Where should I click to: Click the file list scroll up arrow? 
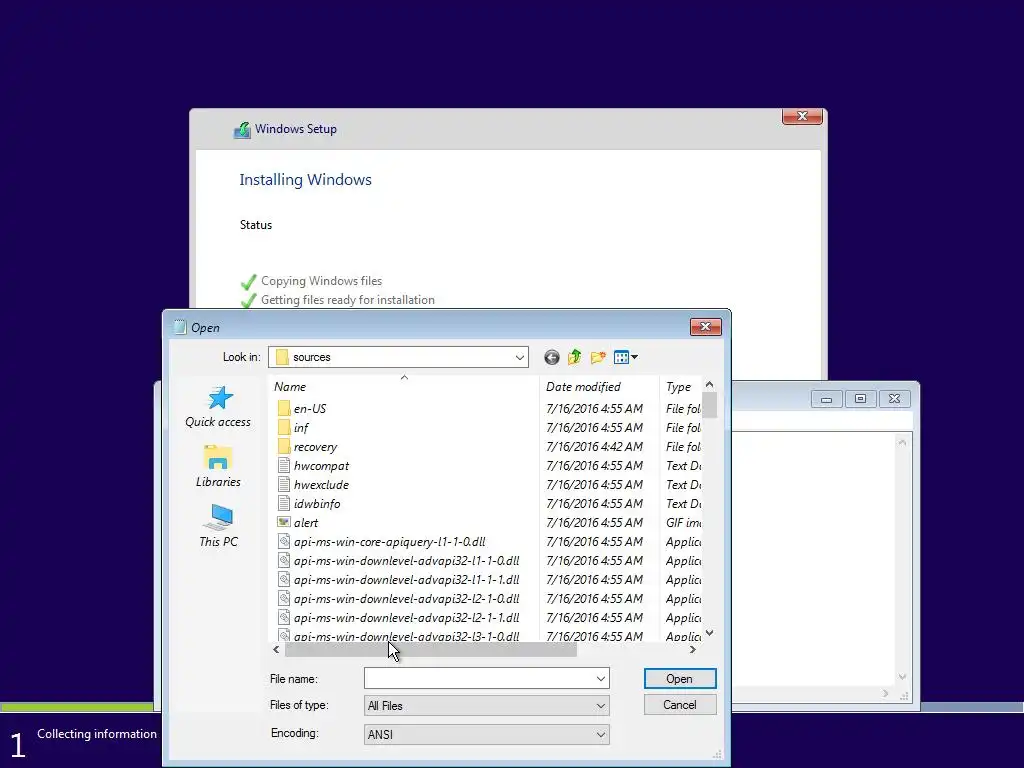point(710,385)
